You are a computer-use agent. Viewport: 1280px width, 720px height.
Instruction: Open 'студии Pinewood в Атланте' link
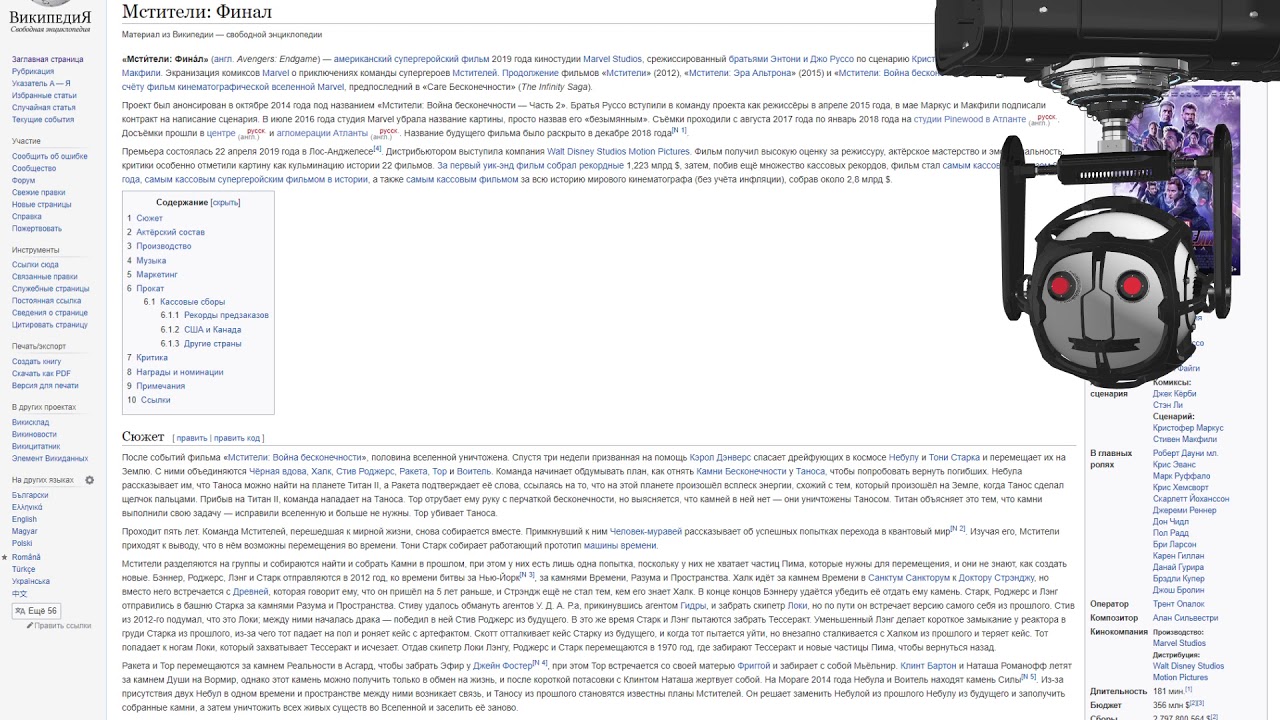(970, 119)
